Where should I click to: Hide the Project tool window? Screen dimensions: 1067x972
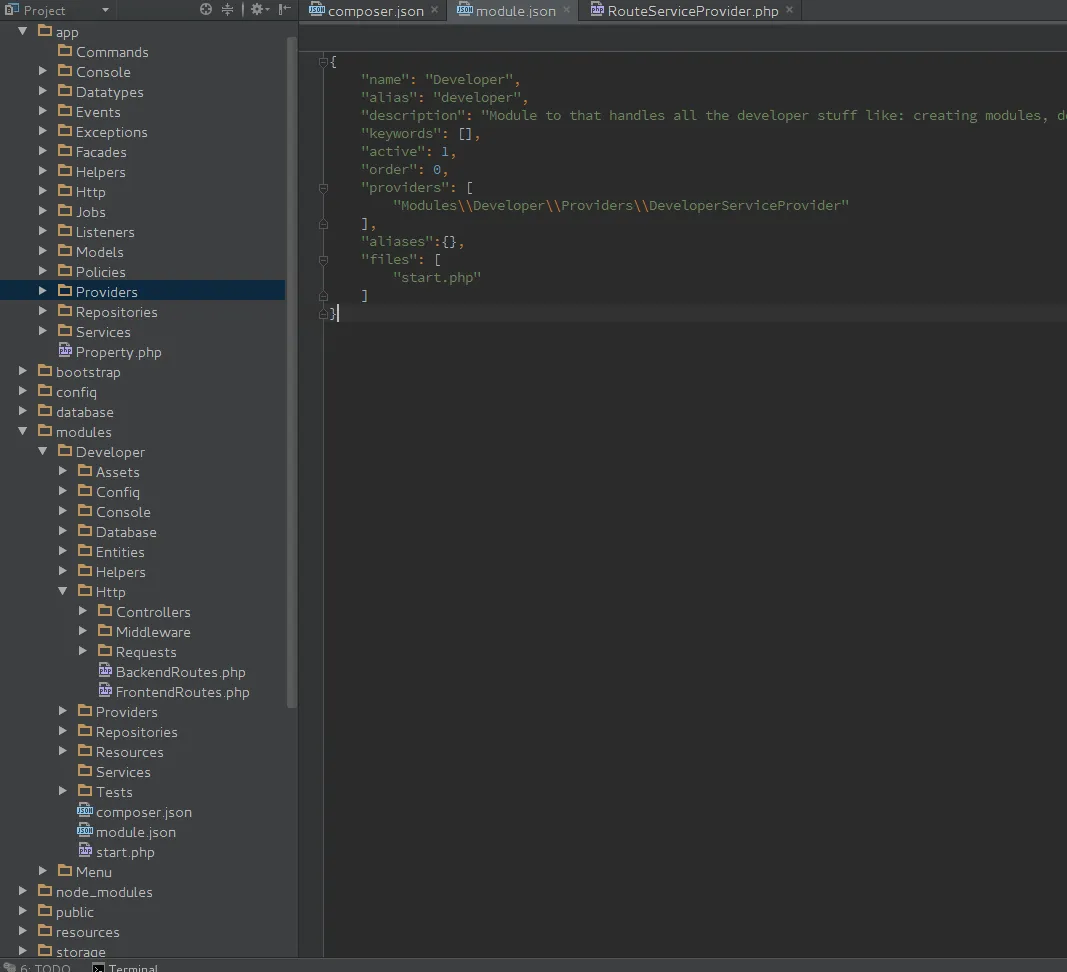point(285,9)
